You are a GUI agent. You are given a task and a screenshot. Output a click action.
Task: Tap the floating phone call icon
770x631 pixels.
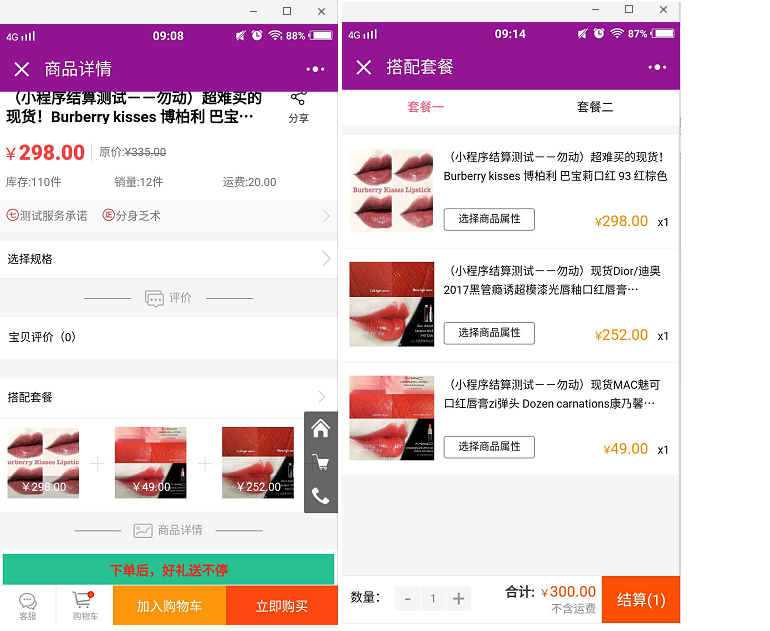(x=321, y=496)
